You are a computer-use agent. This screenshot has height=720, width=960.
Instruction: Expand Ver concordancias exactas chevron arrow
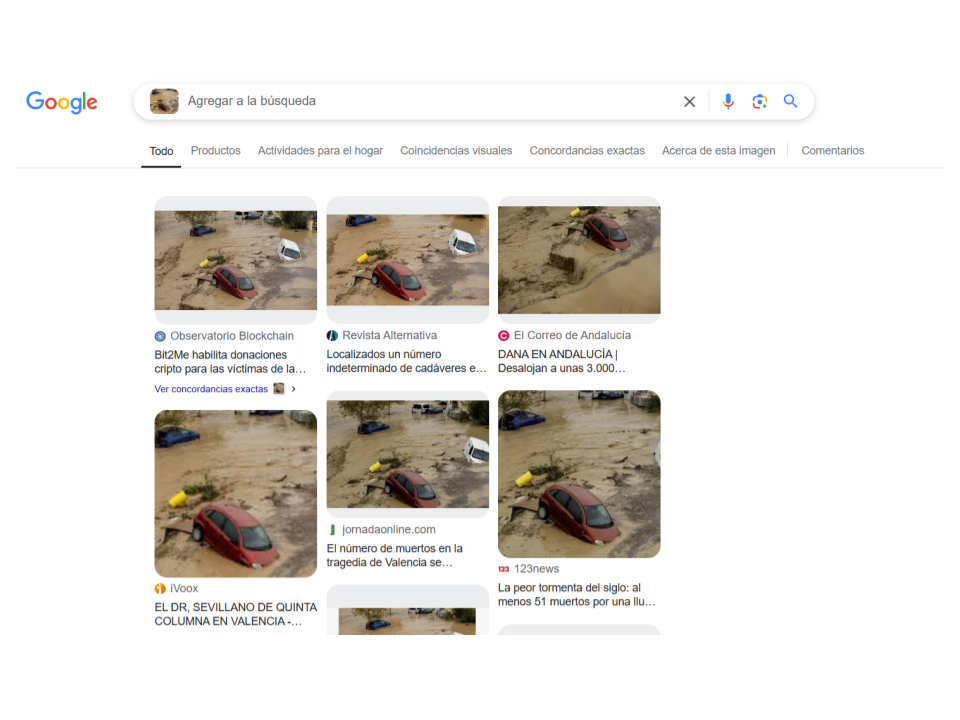pyautogui.click(x=293, y=389)
